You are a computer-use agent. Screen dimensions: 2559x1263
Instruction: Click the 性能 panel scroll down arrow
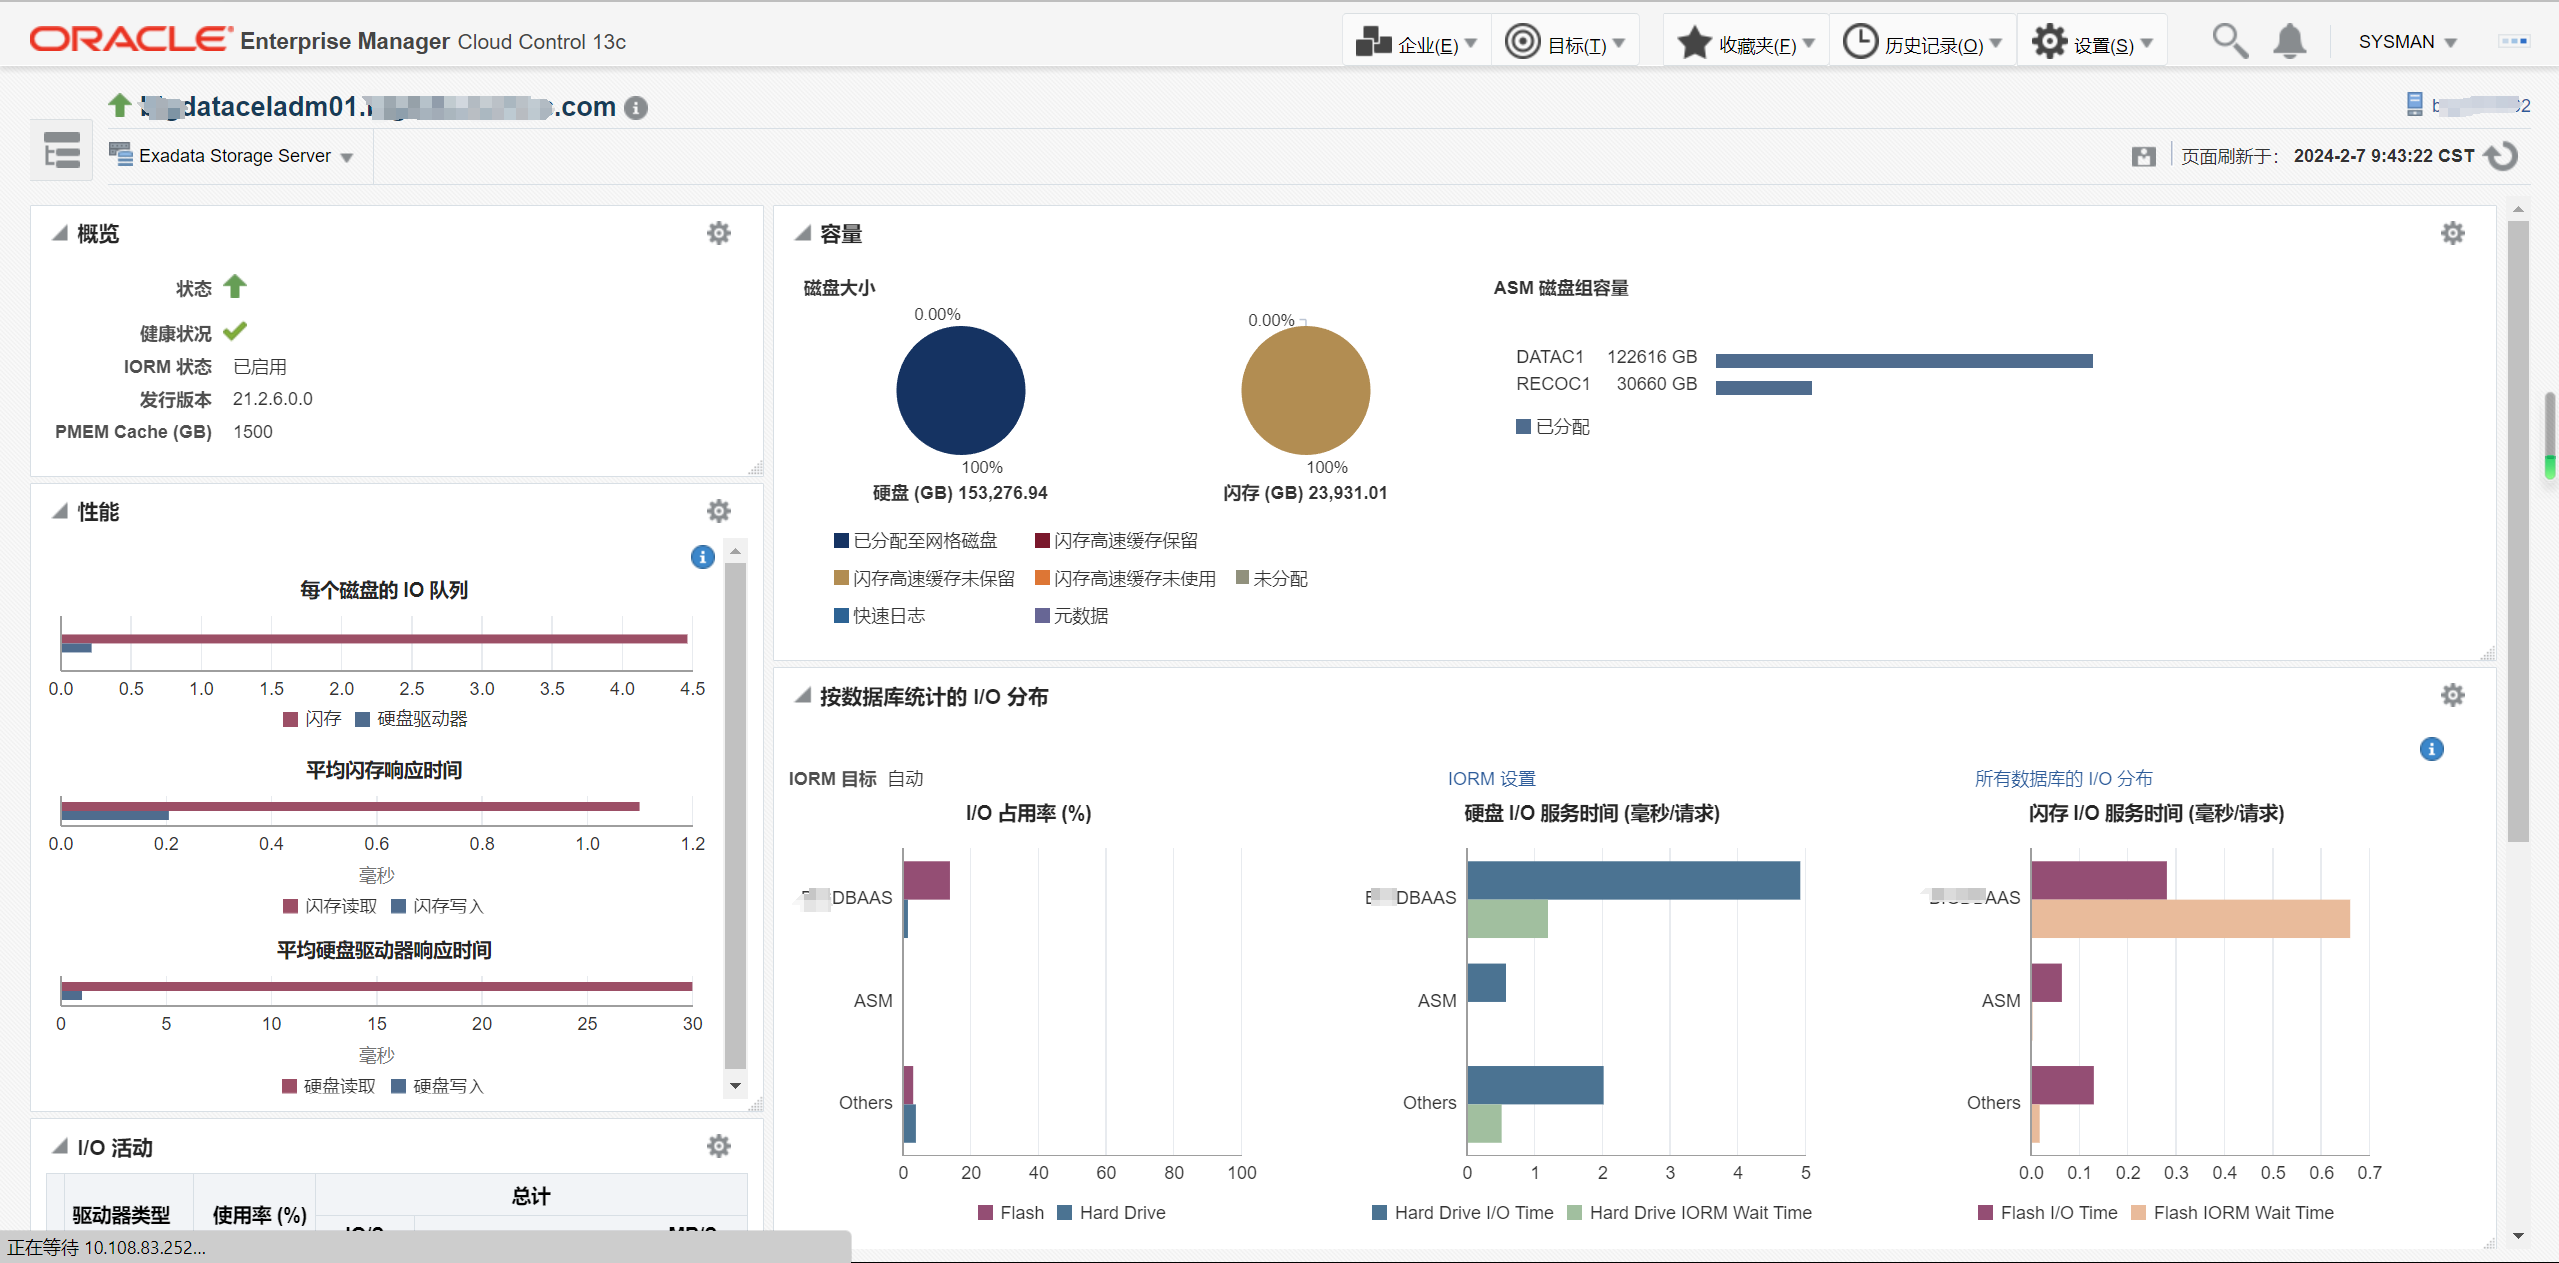[736, 1086]
